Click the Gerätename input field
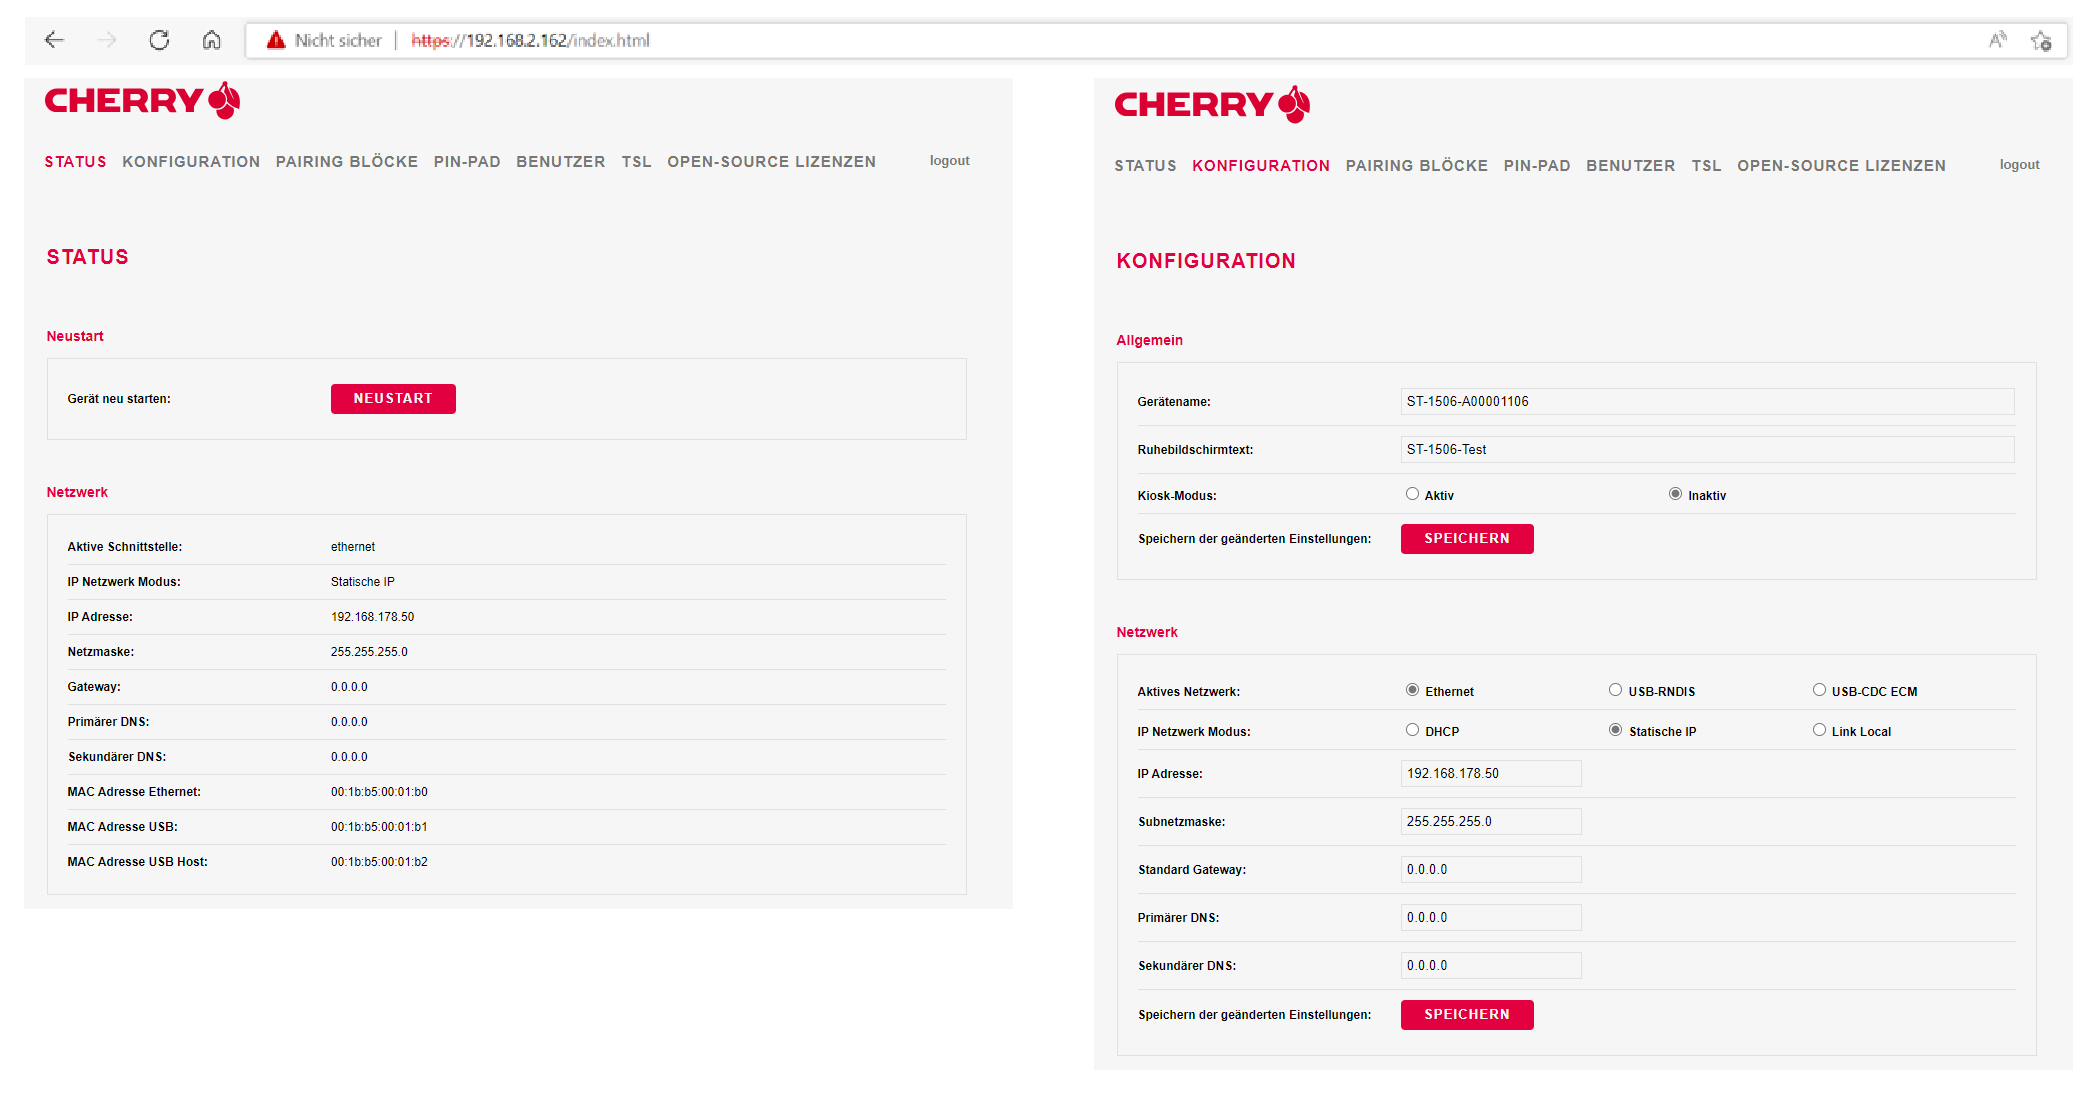This screenshot has width=2100, height=1100. (x=1706, y=402)
